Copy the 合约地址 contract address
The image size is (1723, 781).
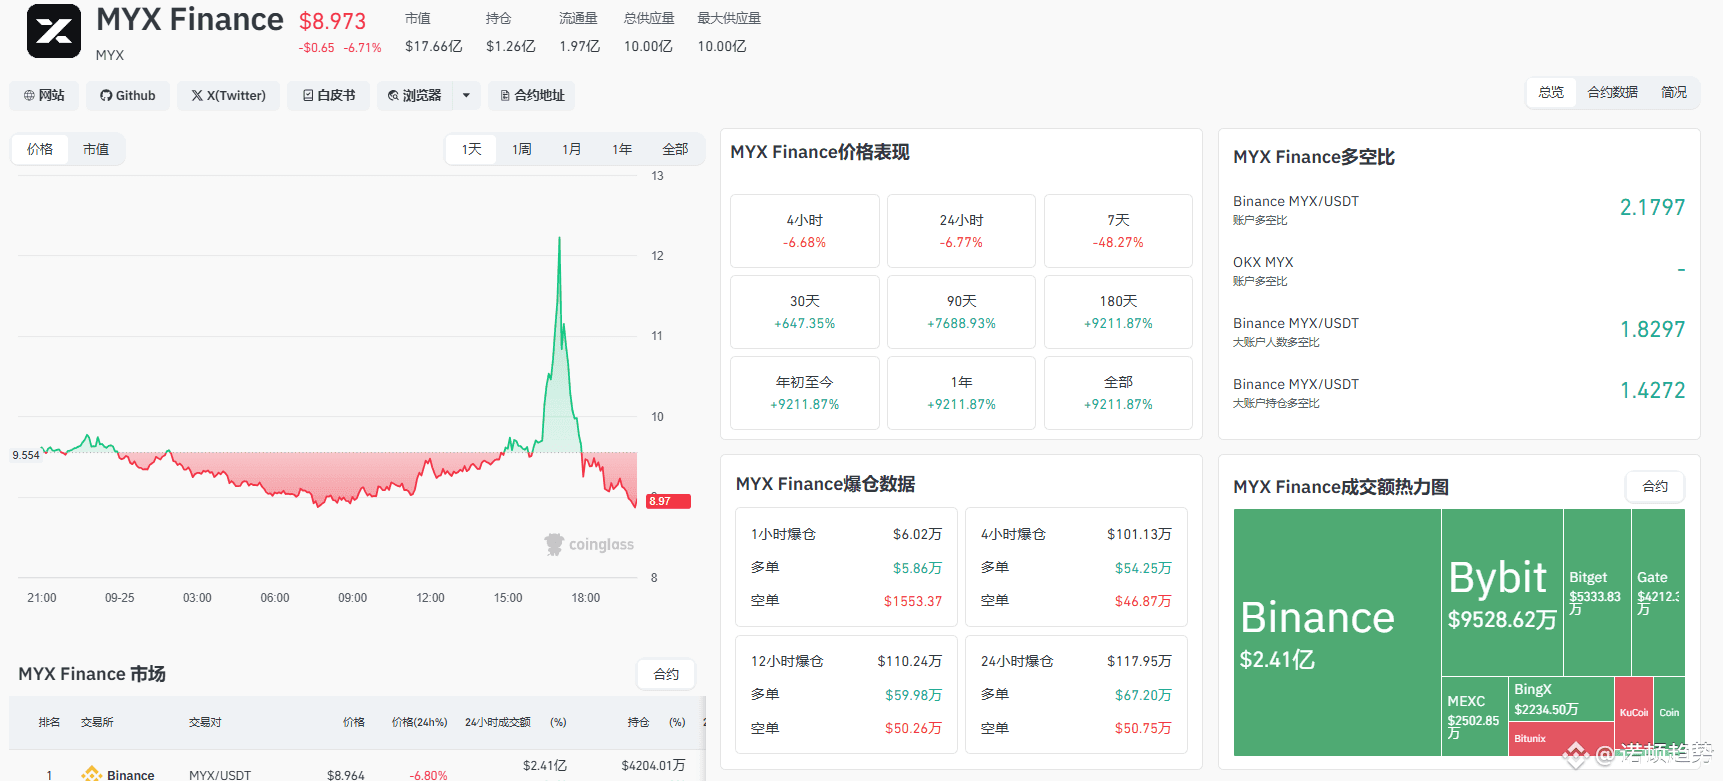532,95
